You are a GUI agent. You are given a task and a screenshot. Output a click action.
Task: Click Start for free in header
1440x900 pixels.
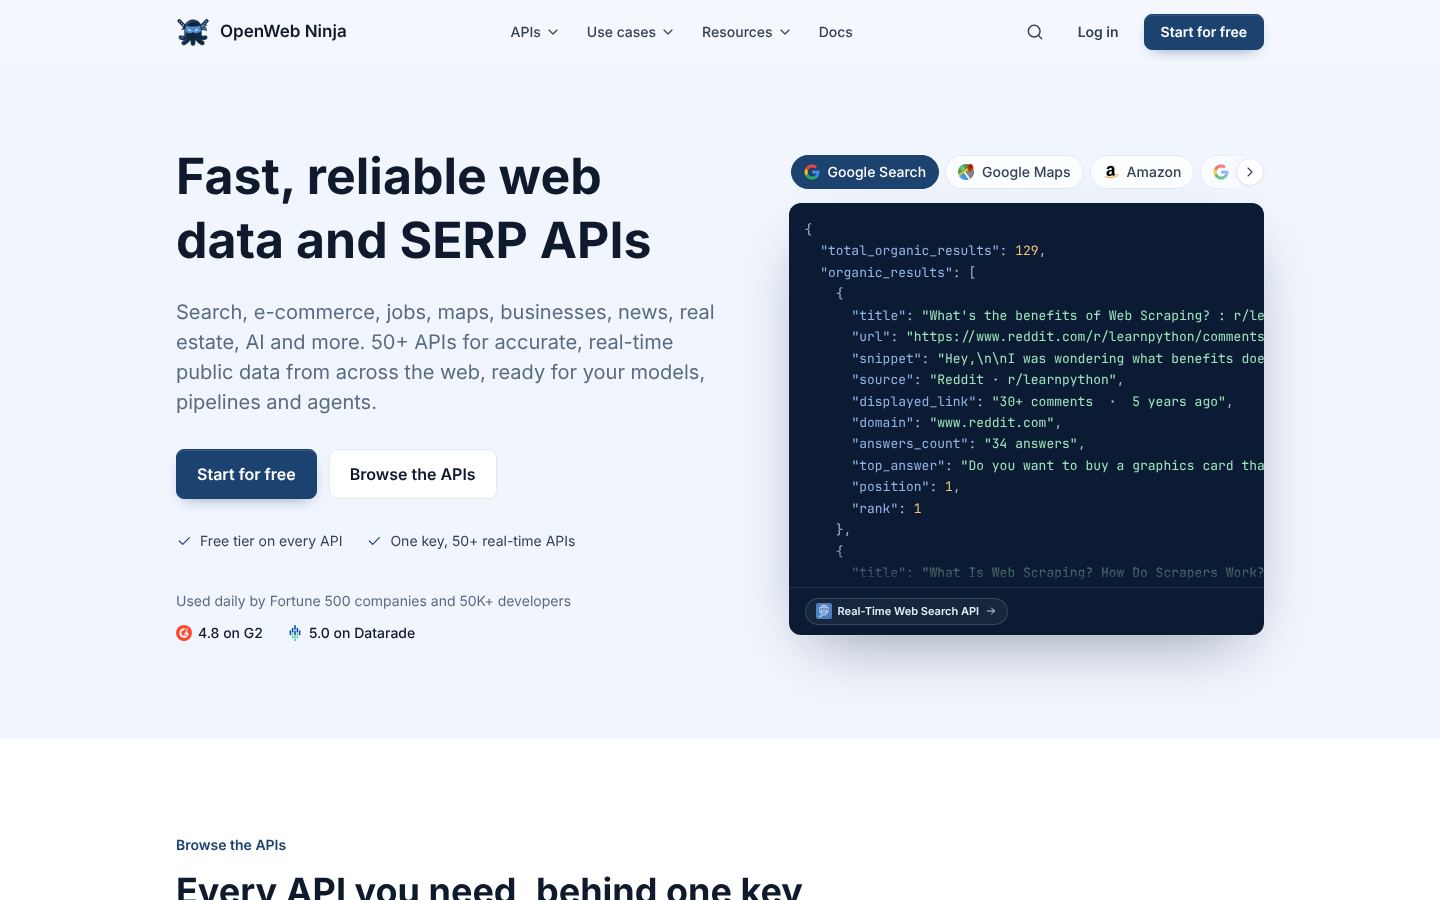click(x=1204, y=32)
